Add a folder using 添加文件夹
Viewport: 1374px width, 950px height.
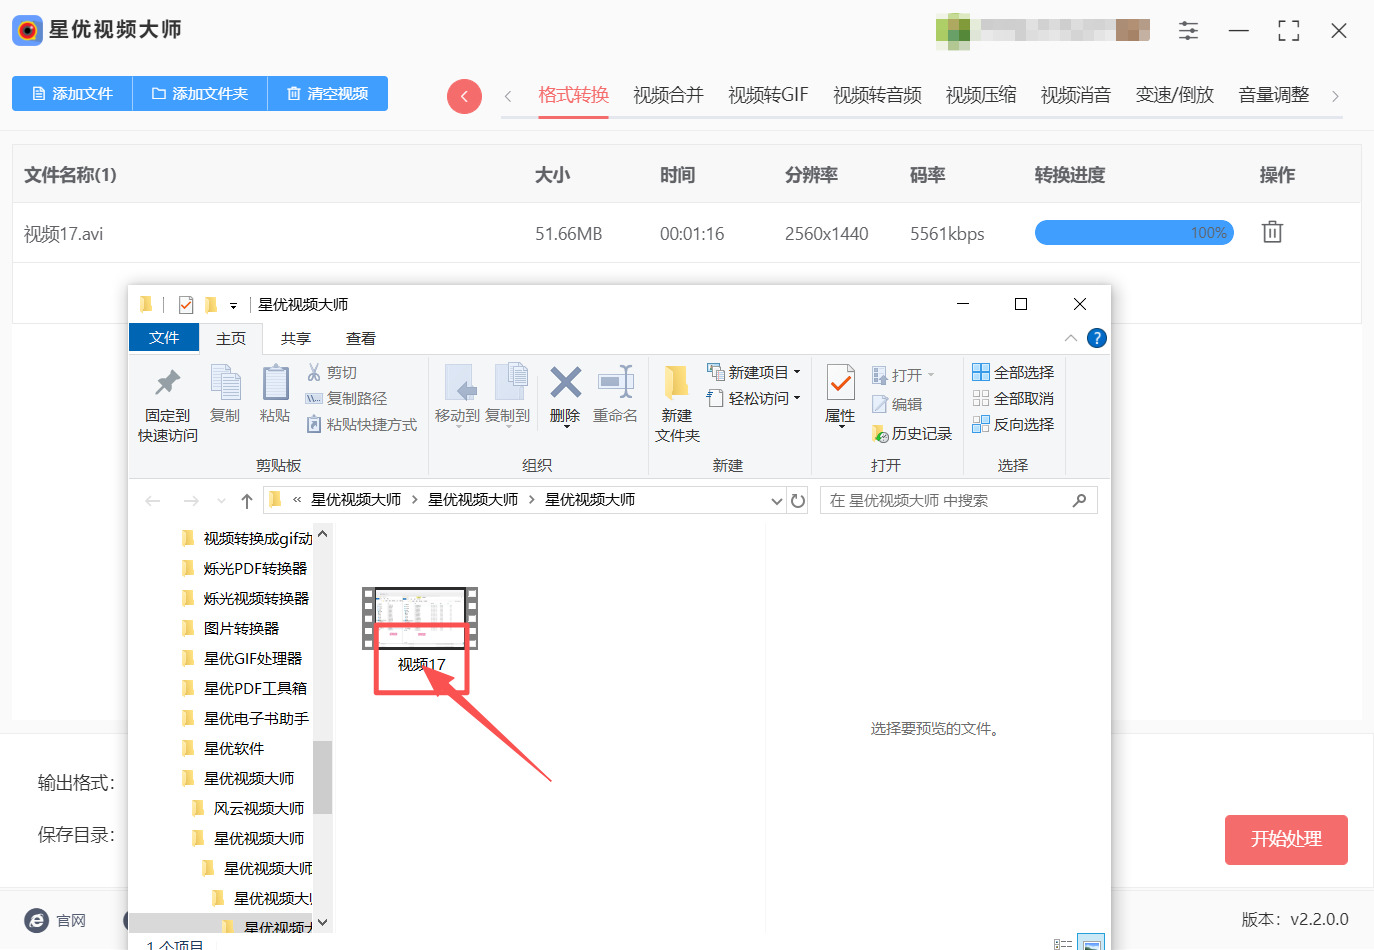[x=199, y=93]
